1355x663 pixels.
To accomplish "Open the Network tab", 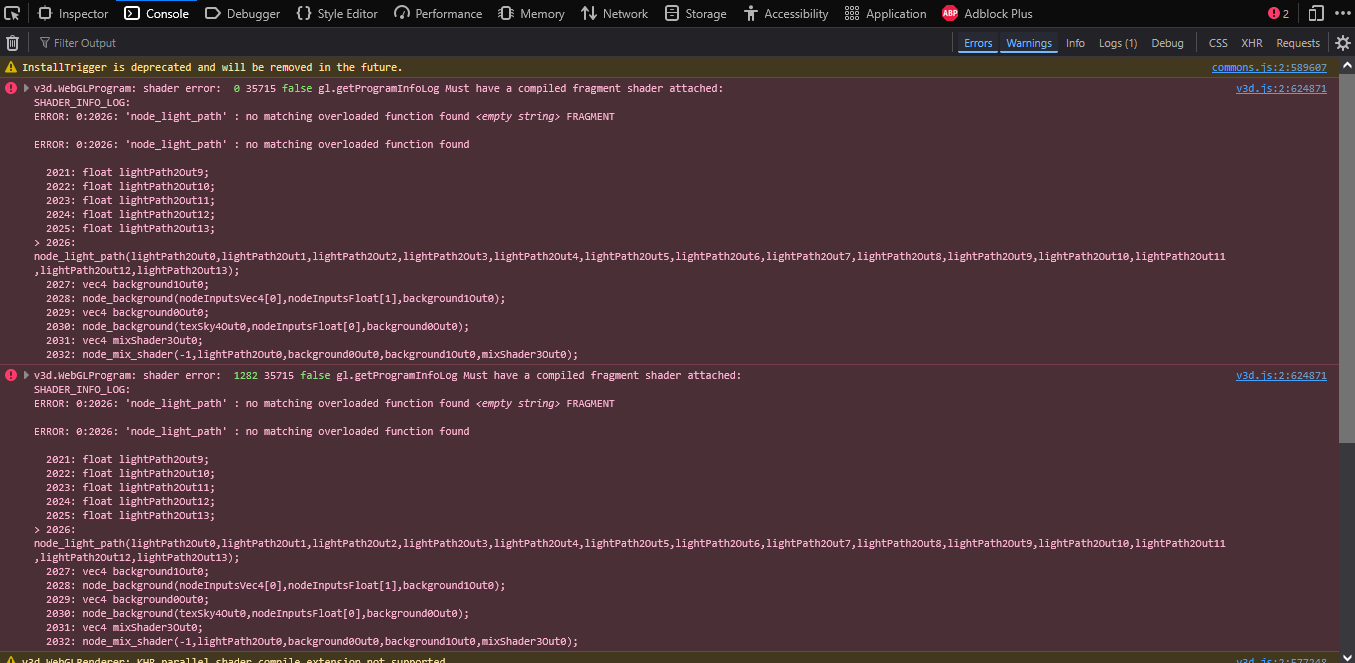I will (x=615, y=14).
